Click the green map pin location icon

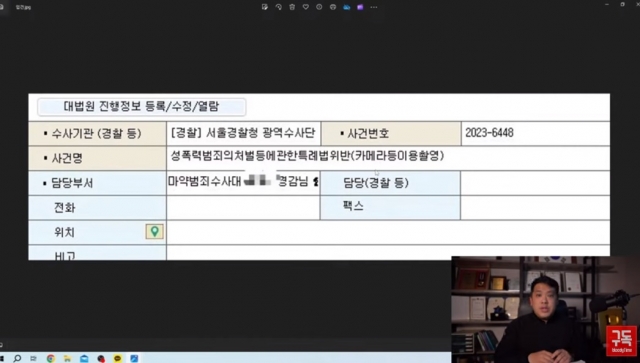[x=155, y=232]
